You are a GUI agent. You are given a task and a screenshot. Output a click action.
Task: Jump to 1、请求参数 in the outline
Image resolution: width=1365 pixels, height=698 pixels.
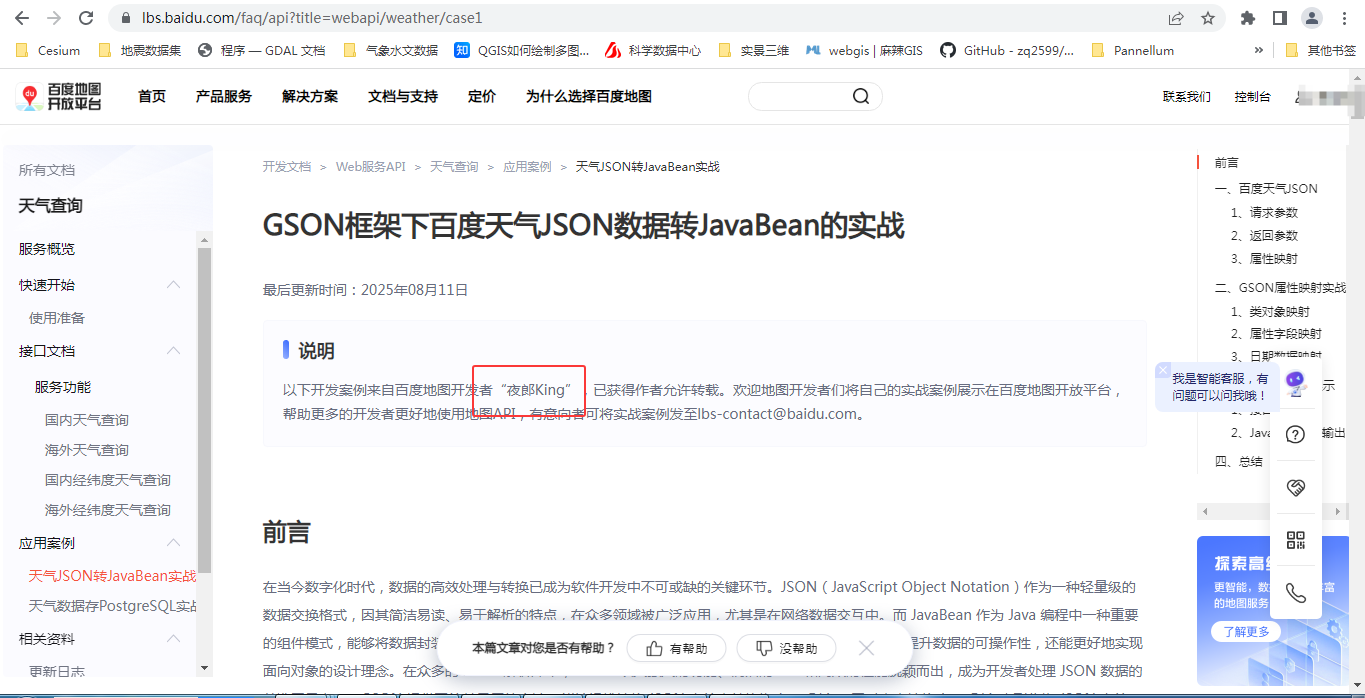coord(1264,213)
